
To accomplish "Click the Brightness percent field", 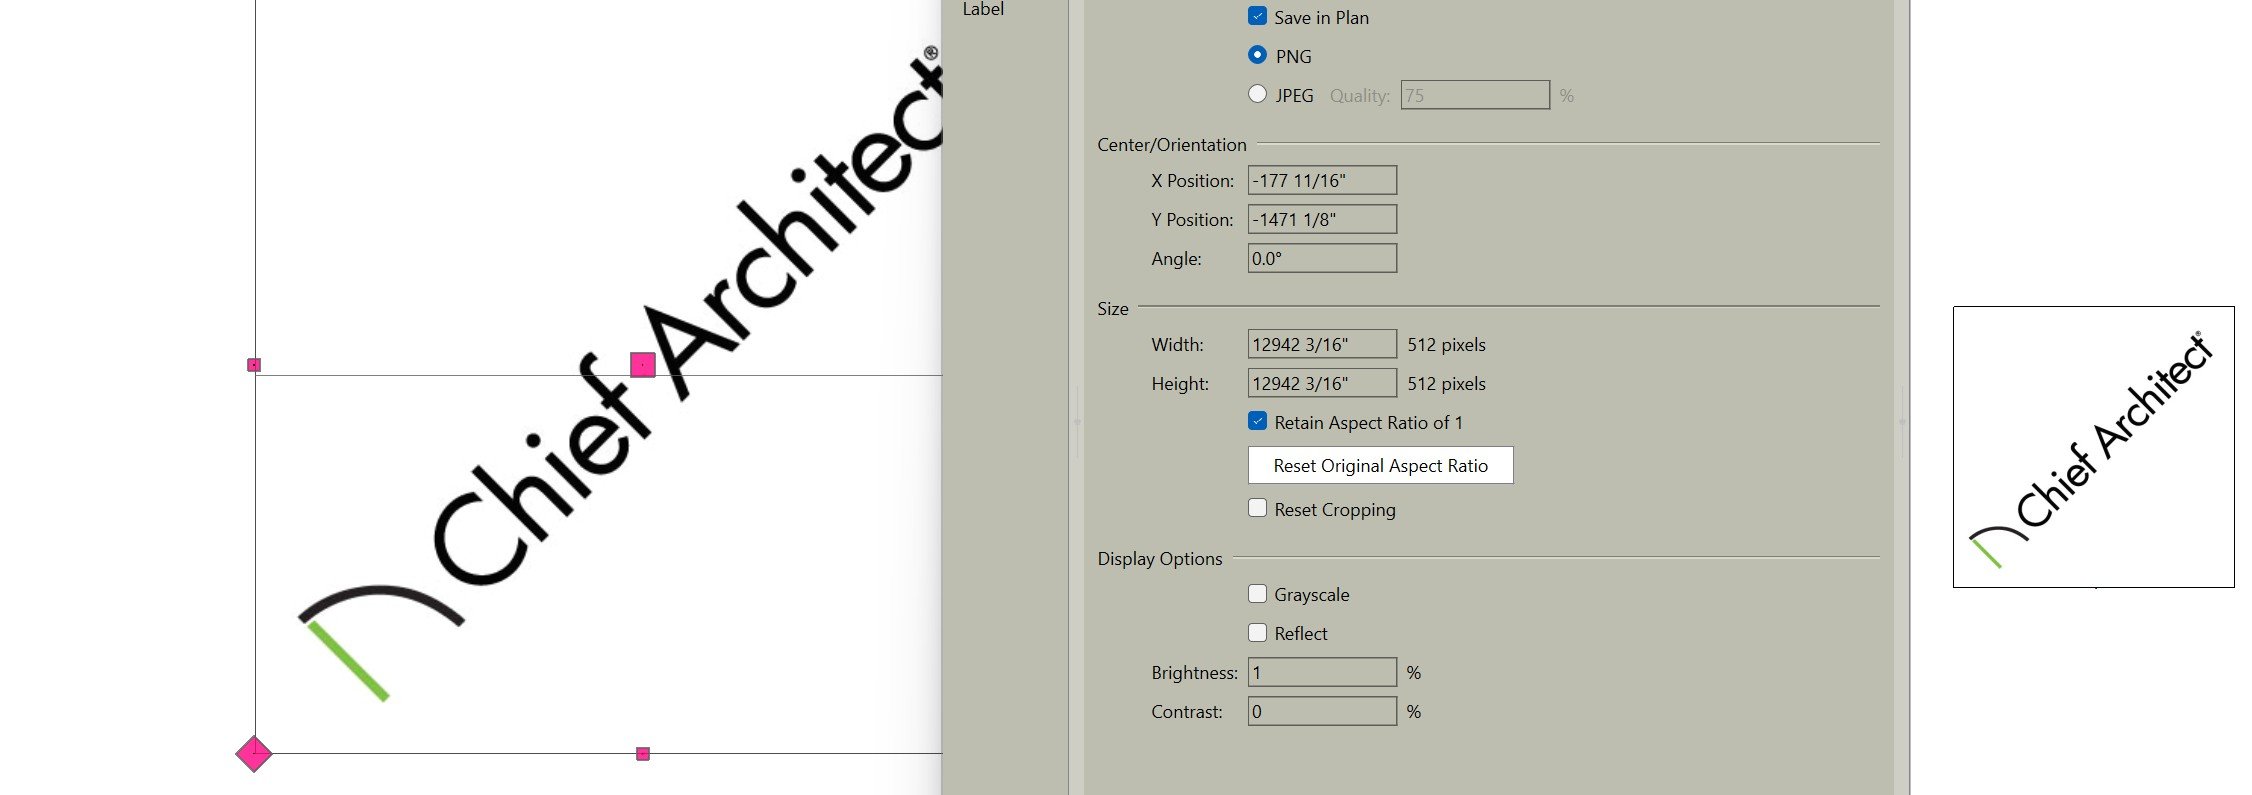I will coord(1322,672).
